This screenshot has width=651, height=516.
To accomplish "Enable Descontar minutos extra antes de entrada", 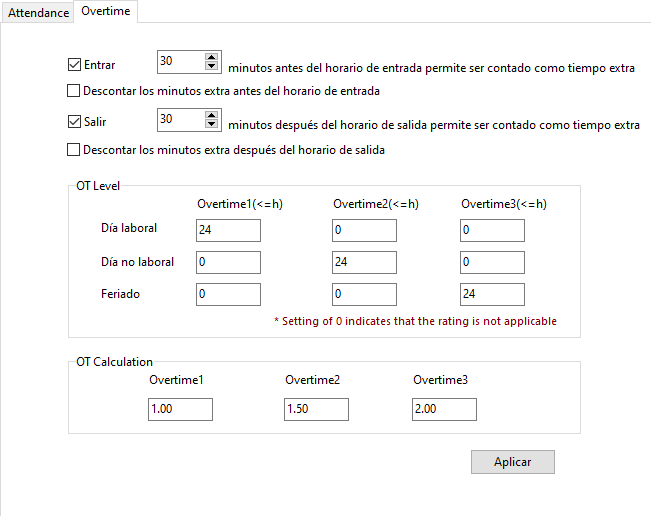I will tap(73, 90).
